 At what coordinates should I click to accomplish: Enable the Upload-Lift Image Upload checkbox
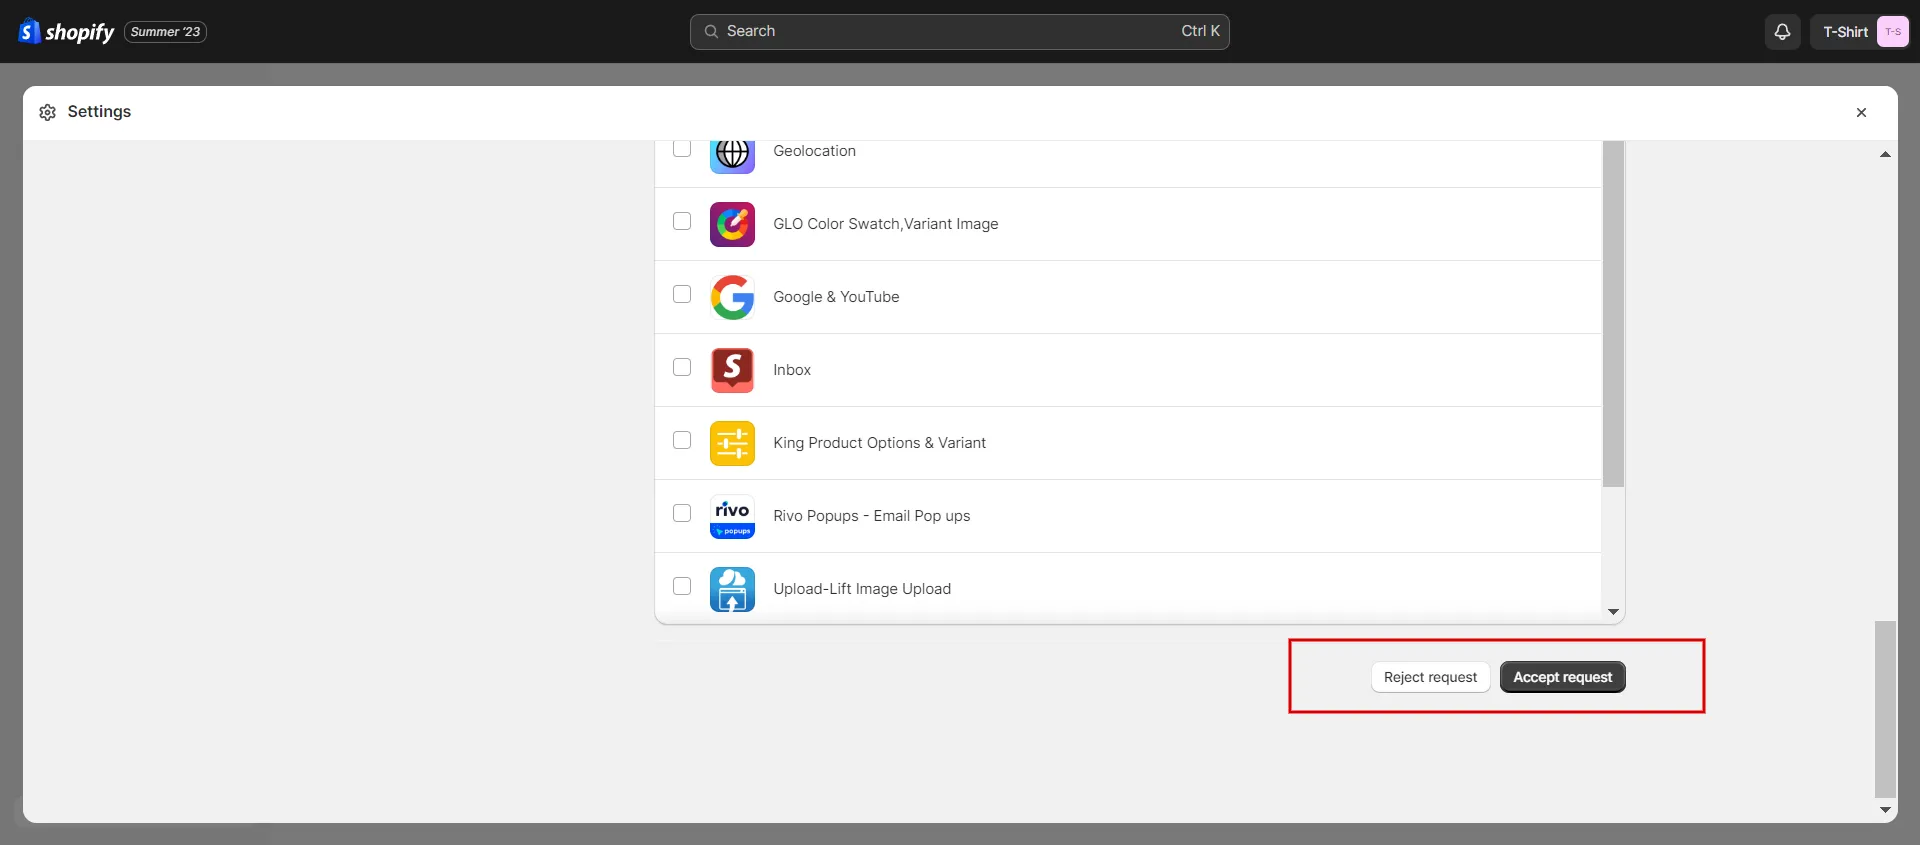(682, 586)
